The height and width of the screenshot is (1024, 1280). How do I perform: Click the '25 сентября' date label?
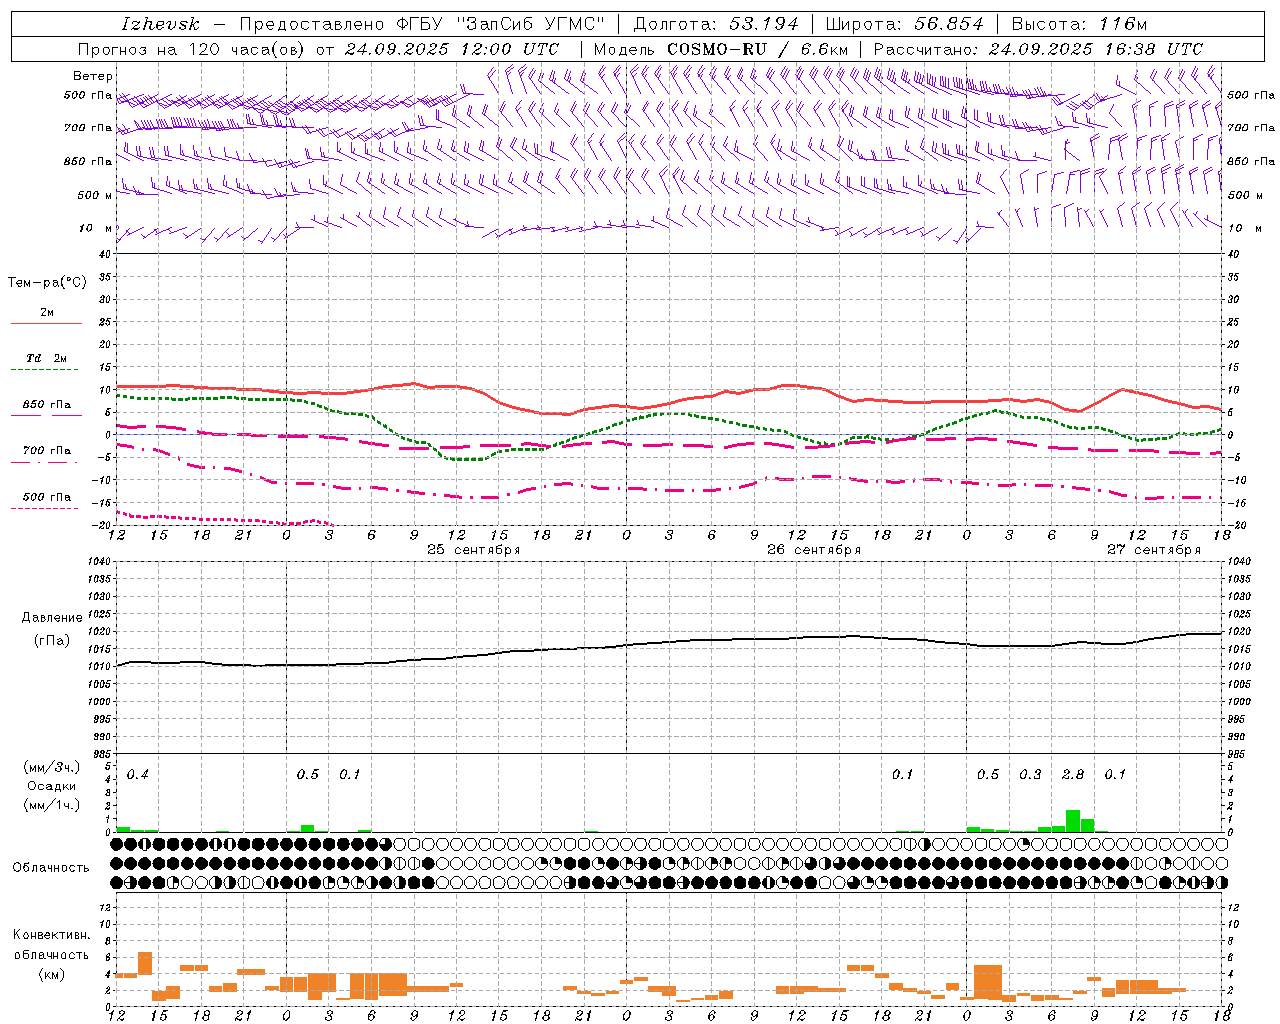coord(474,550)
